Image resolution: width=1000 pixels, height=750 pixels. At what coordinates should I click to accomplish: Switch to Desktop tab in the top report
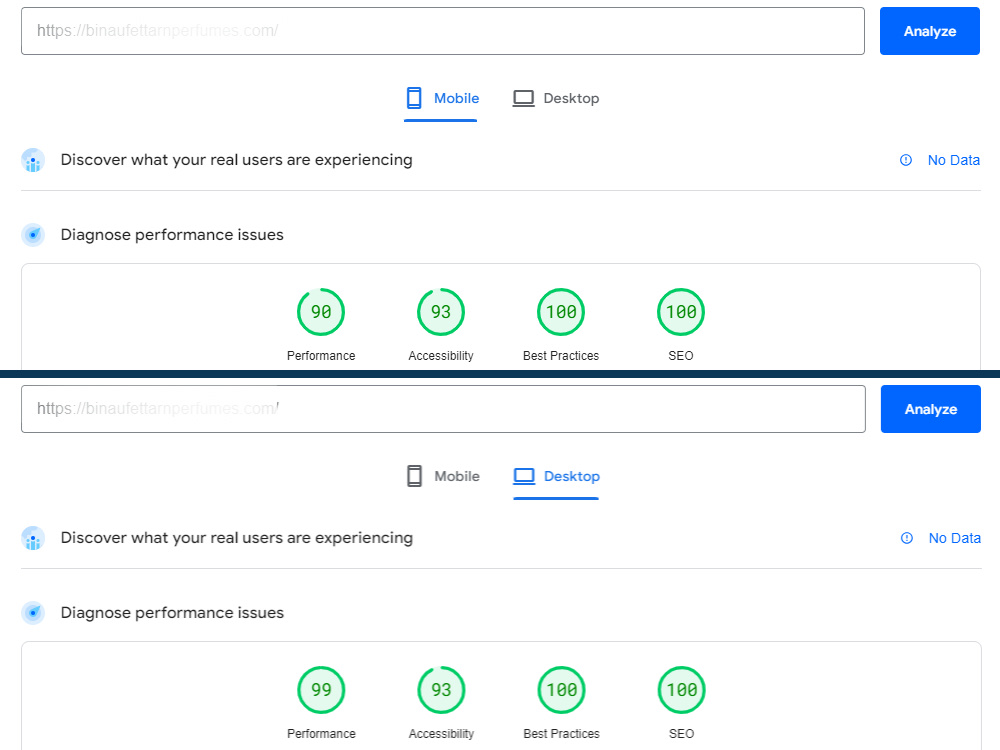pos(556,98)
